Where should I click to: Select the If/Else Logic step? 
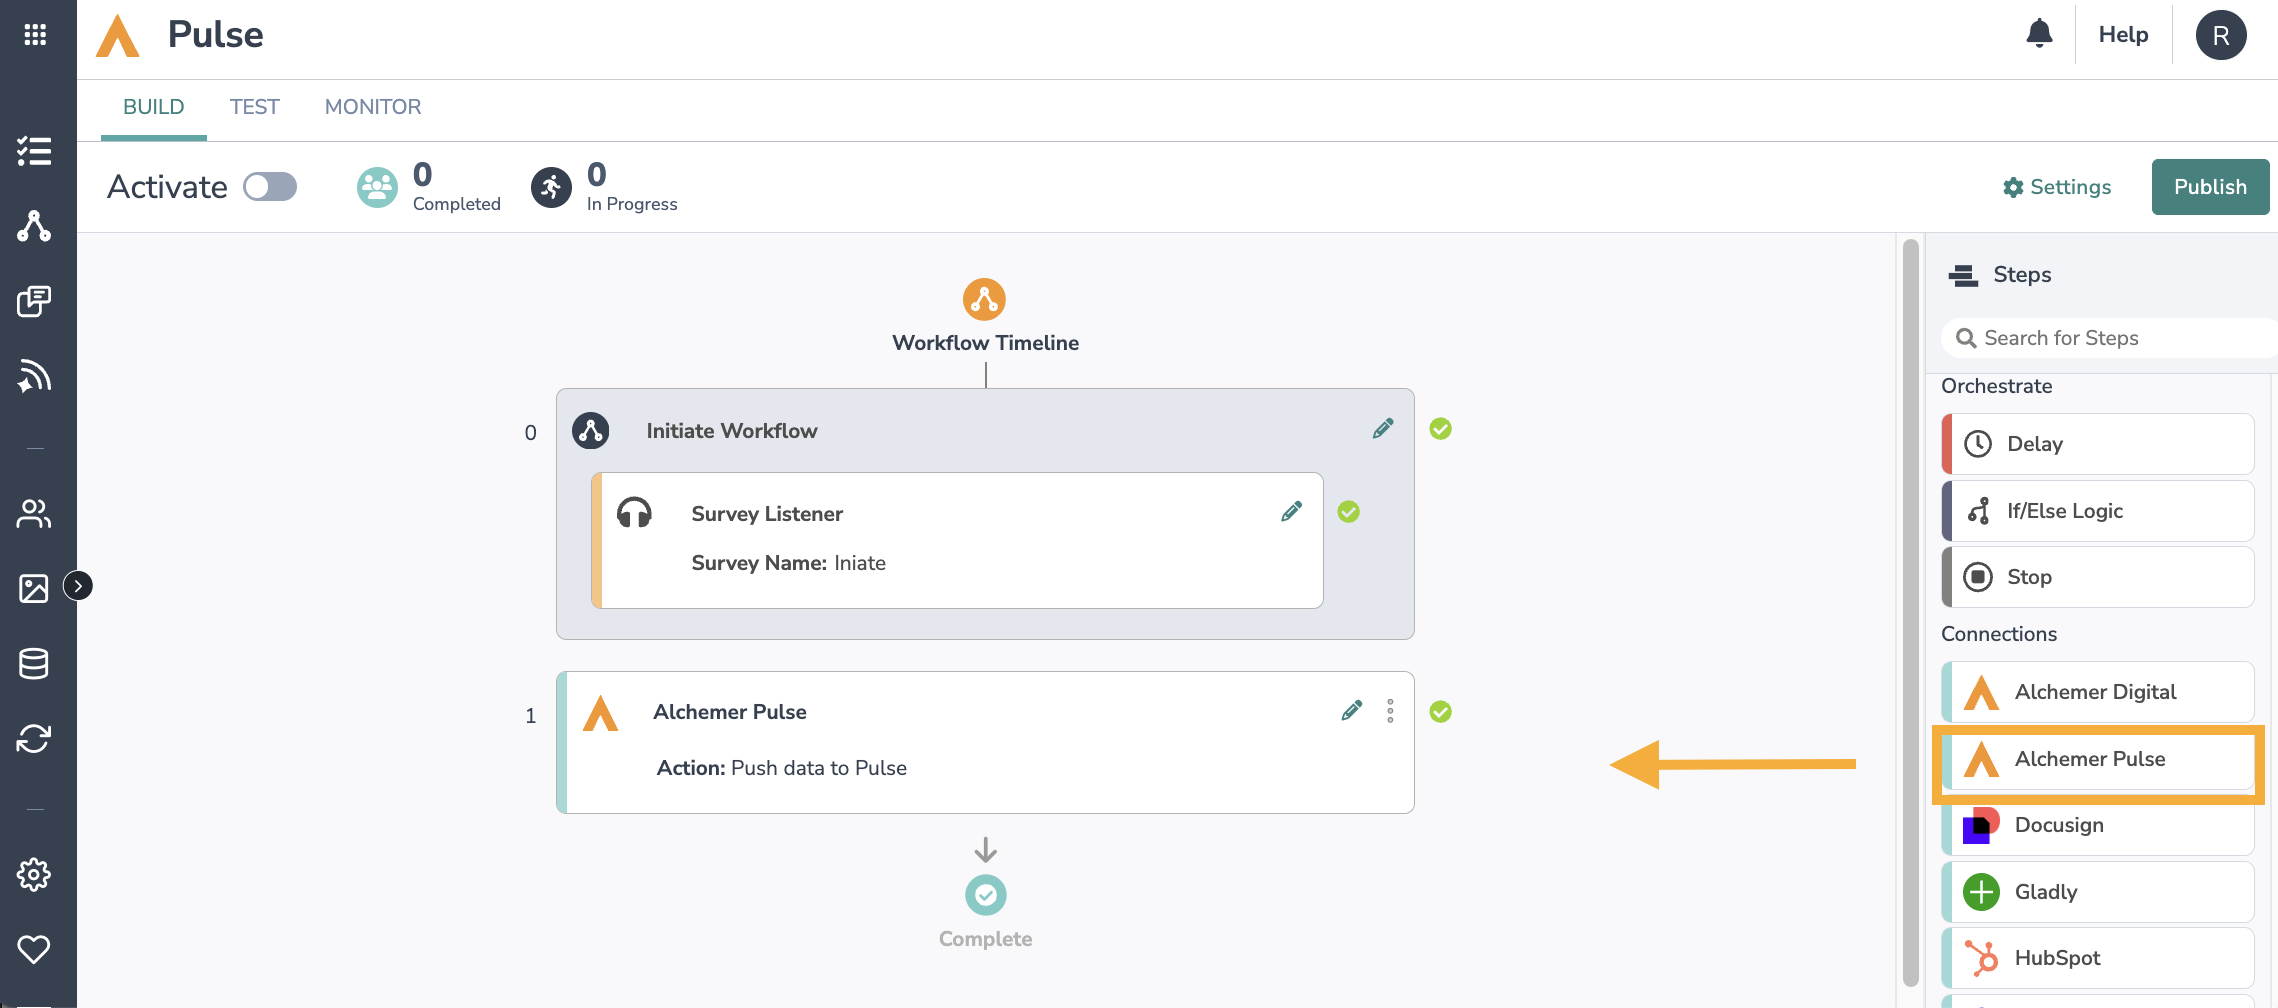click(x=2098, y=511)
